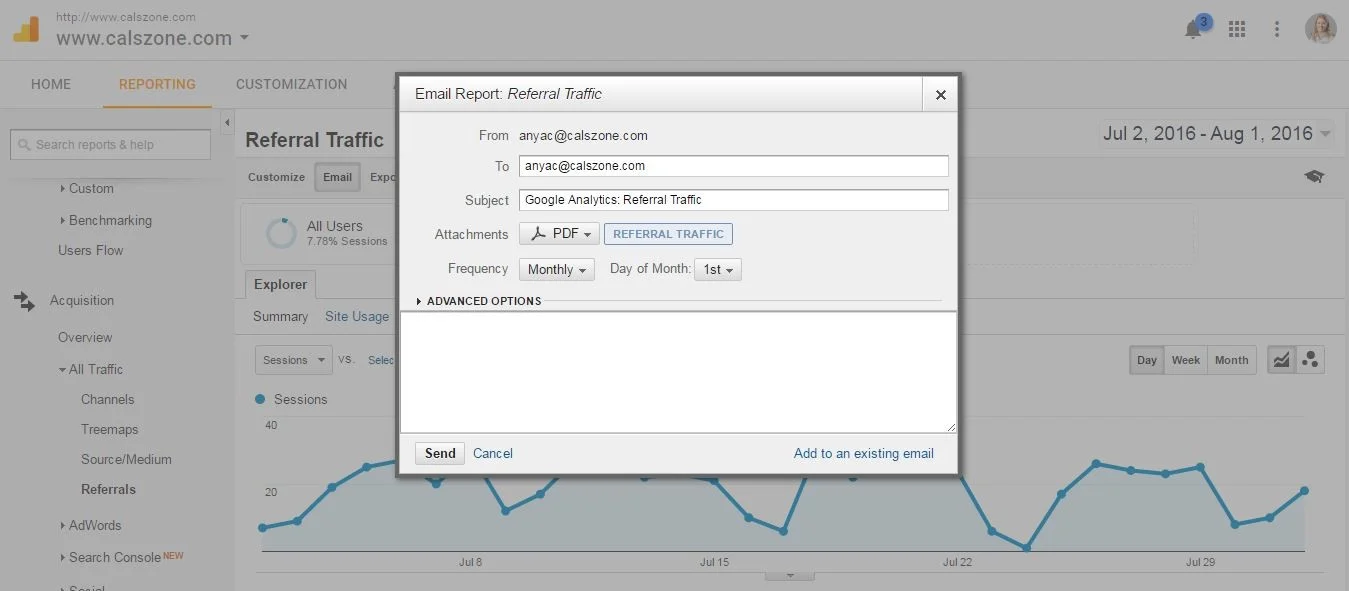This screenshot has height=591, width=1349.
Task: Go to the HOME tab
Action: tap(51, 84)
